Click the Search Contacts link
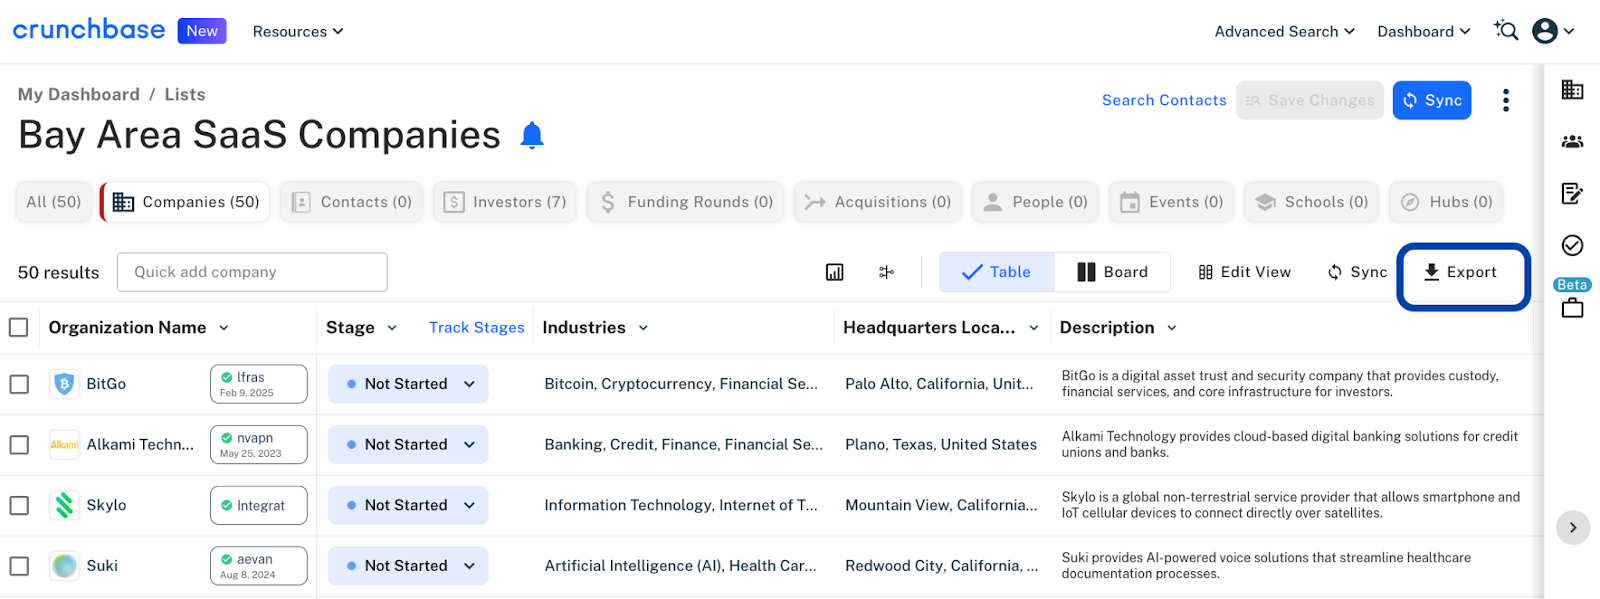Image resolution: width=1600 pixels, height=599 pixels. [1164, 100]
